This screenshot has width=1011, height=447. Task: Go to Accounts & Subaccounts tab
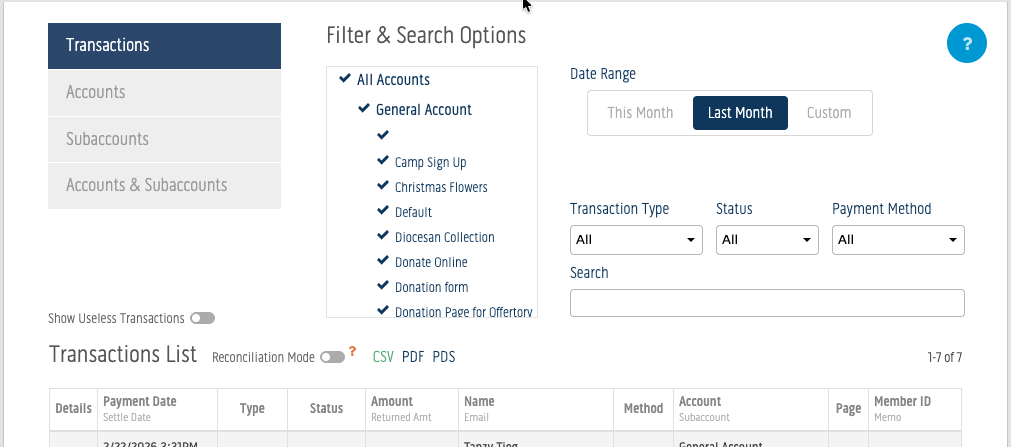pos(164,185)
